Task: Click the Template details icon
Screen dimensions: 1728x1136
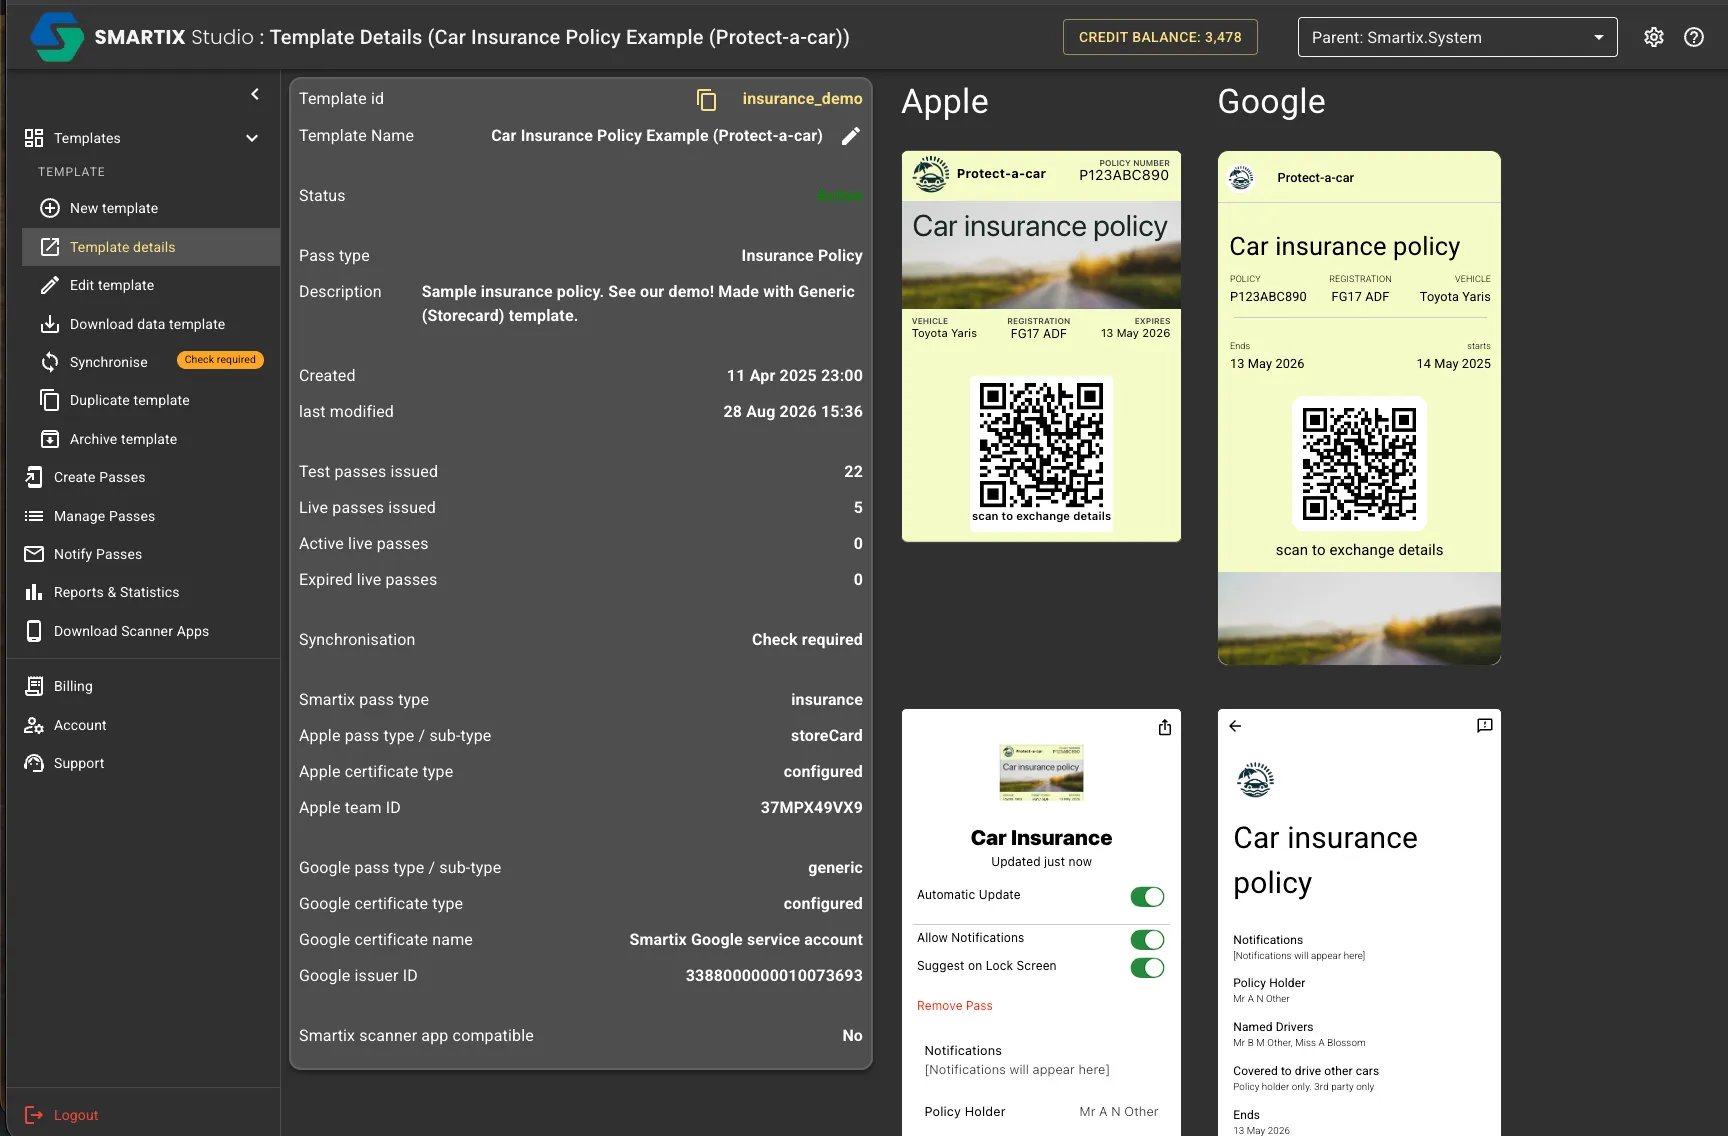Action: coord(50,247)
